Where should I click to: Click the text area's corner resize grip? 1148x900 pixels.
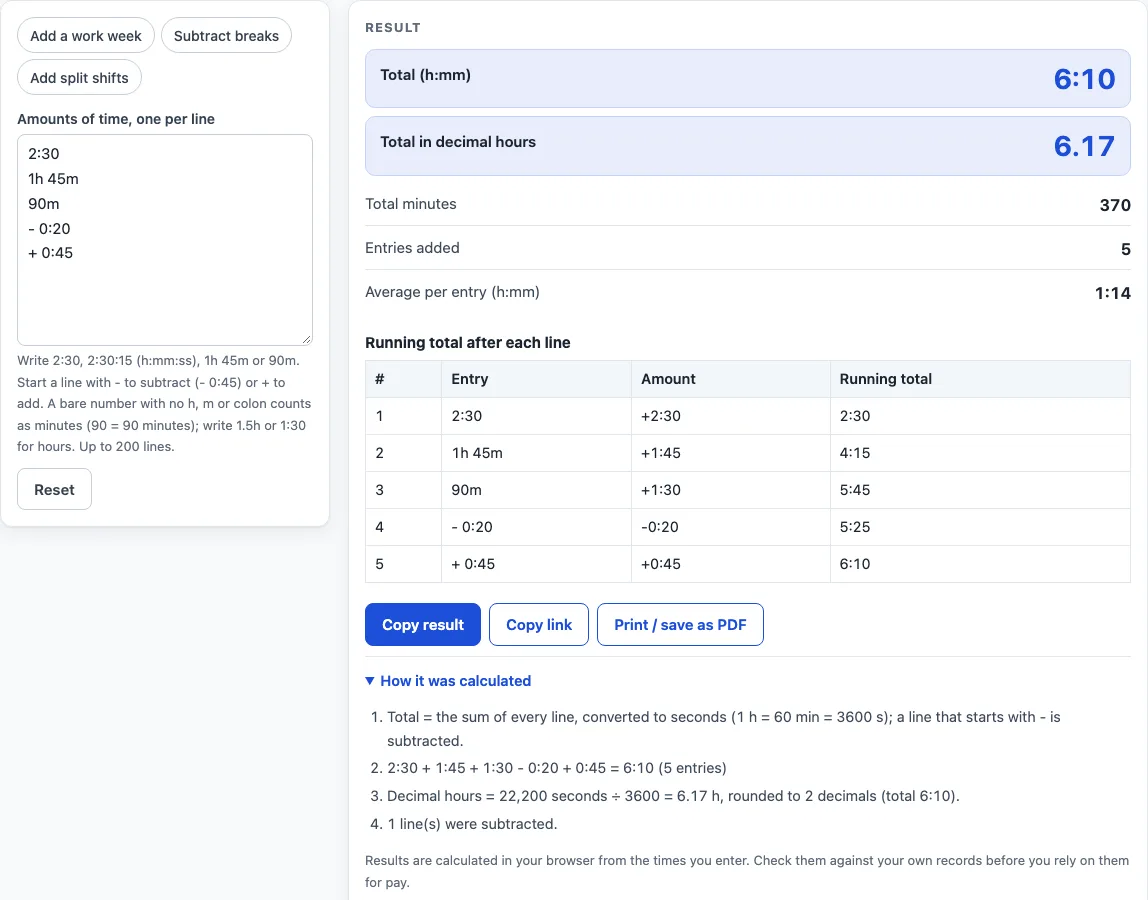click(x=307, y=339)
